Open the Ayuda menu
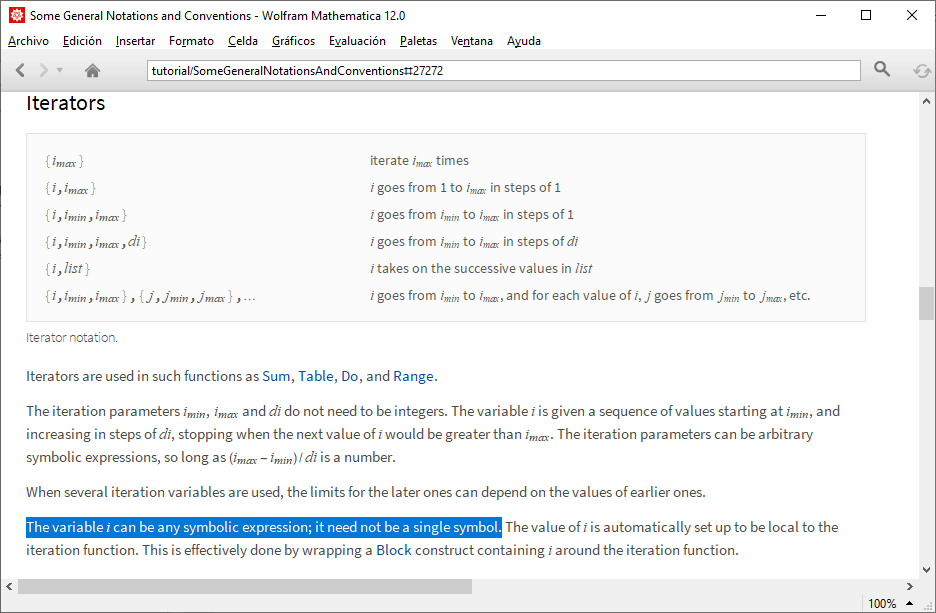Viewport: 936px width, 613px height. tap(524, 41)
